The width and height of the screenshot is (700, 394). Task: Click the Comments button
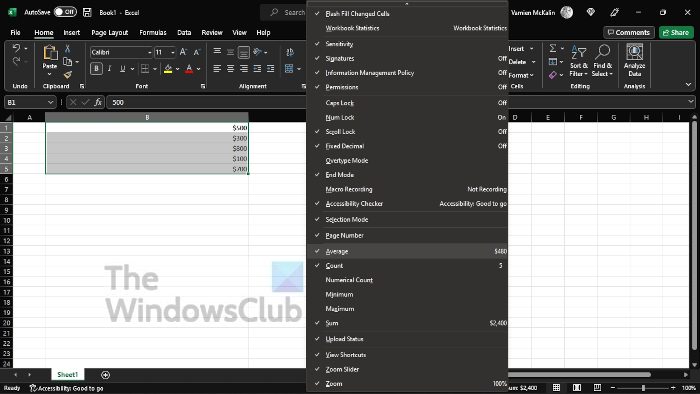629,32
